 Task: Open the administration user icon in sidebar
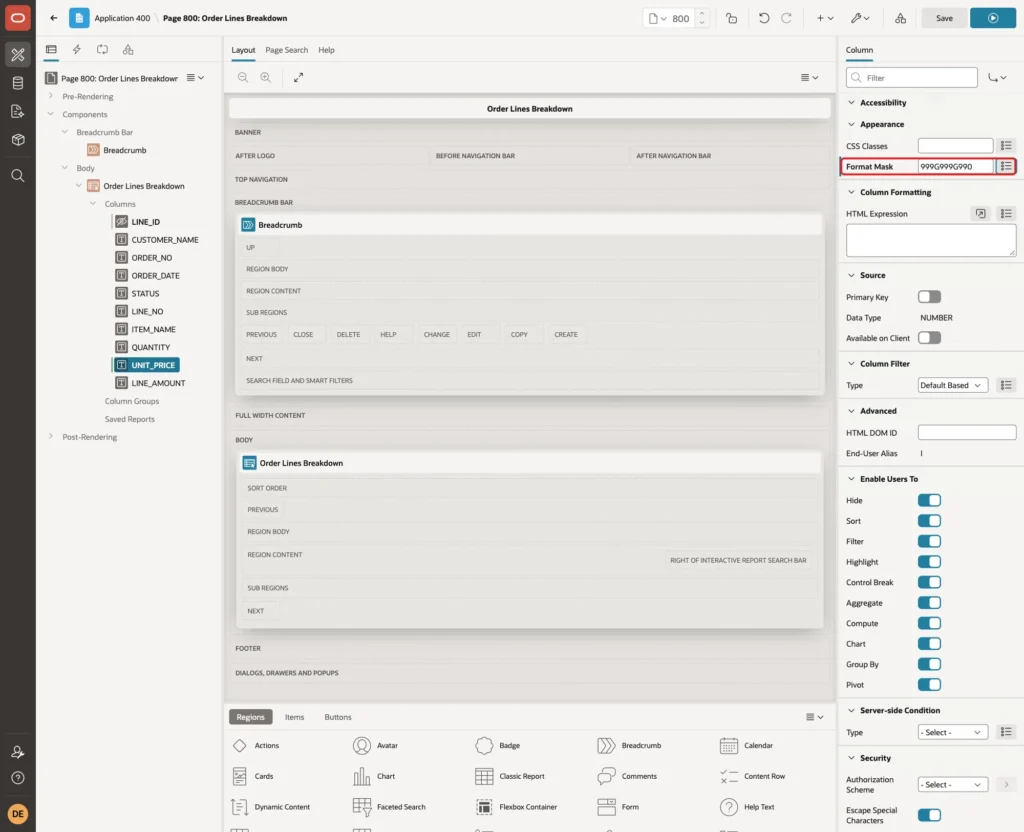click(x=18, y=752)
